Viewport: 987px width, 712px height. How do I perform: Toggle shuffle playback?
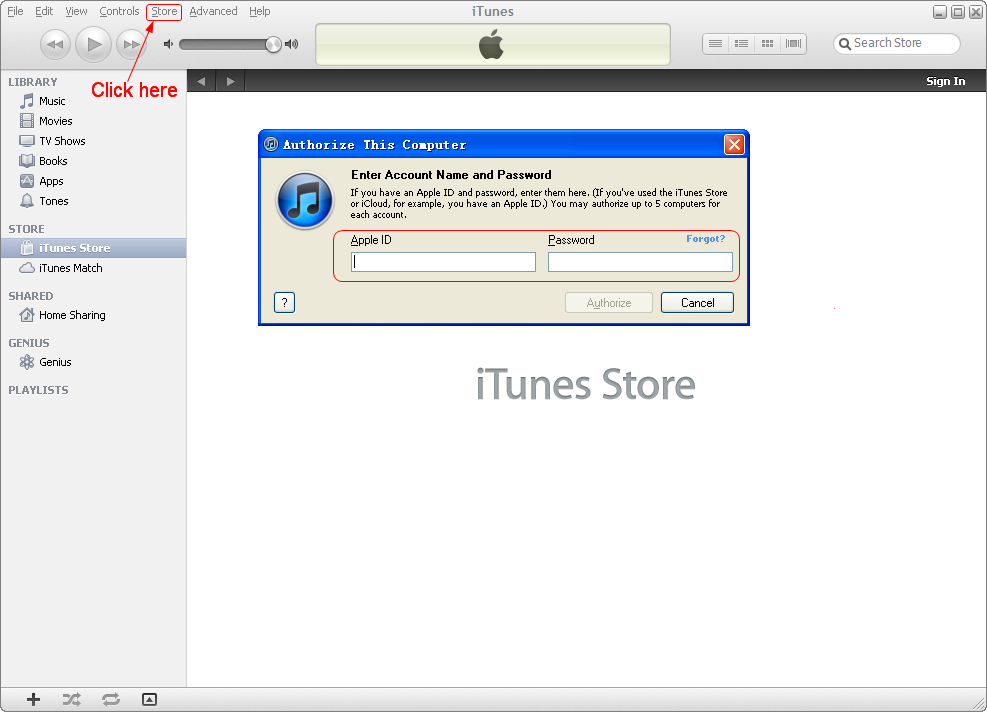[x=72, y=699]
